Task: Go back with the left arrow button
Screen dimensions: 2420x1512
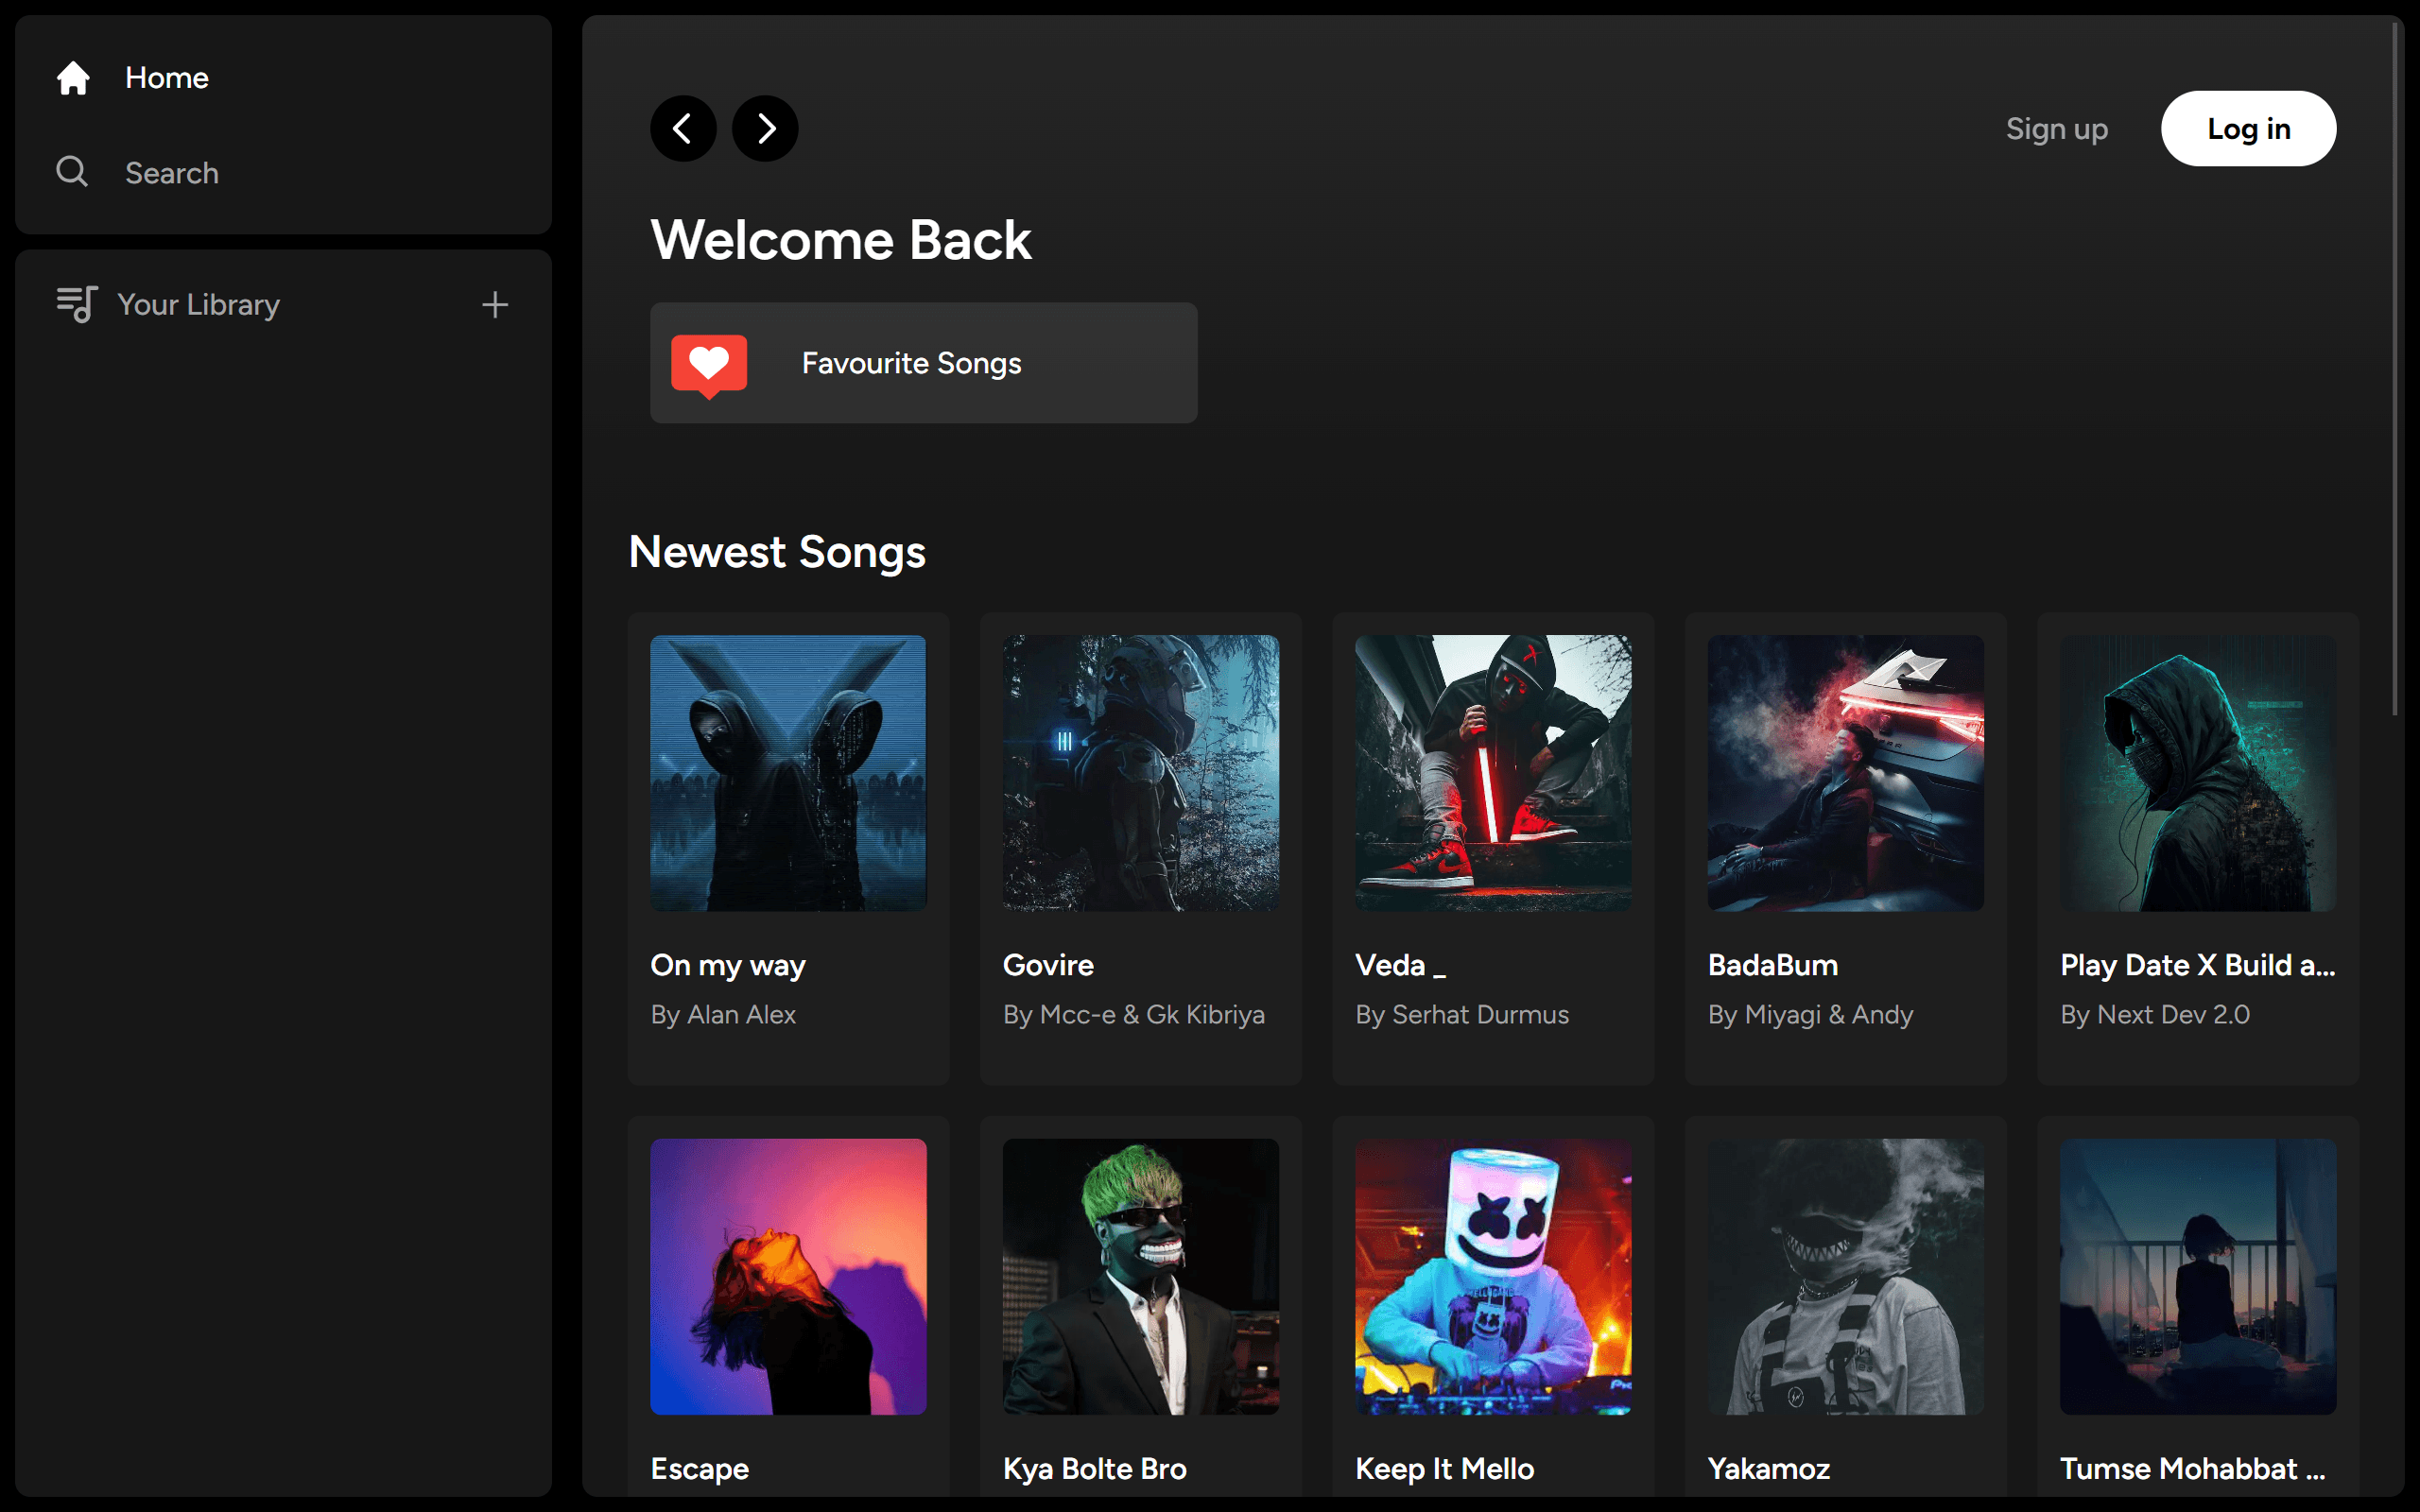Action: pyautogui.click(x=684, y=128)
